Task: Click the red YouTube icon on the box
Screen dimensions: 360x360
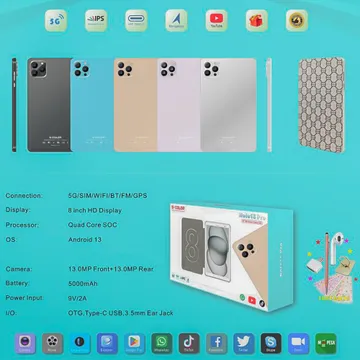Action: coord(252,300)
